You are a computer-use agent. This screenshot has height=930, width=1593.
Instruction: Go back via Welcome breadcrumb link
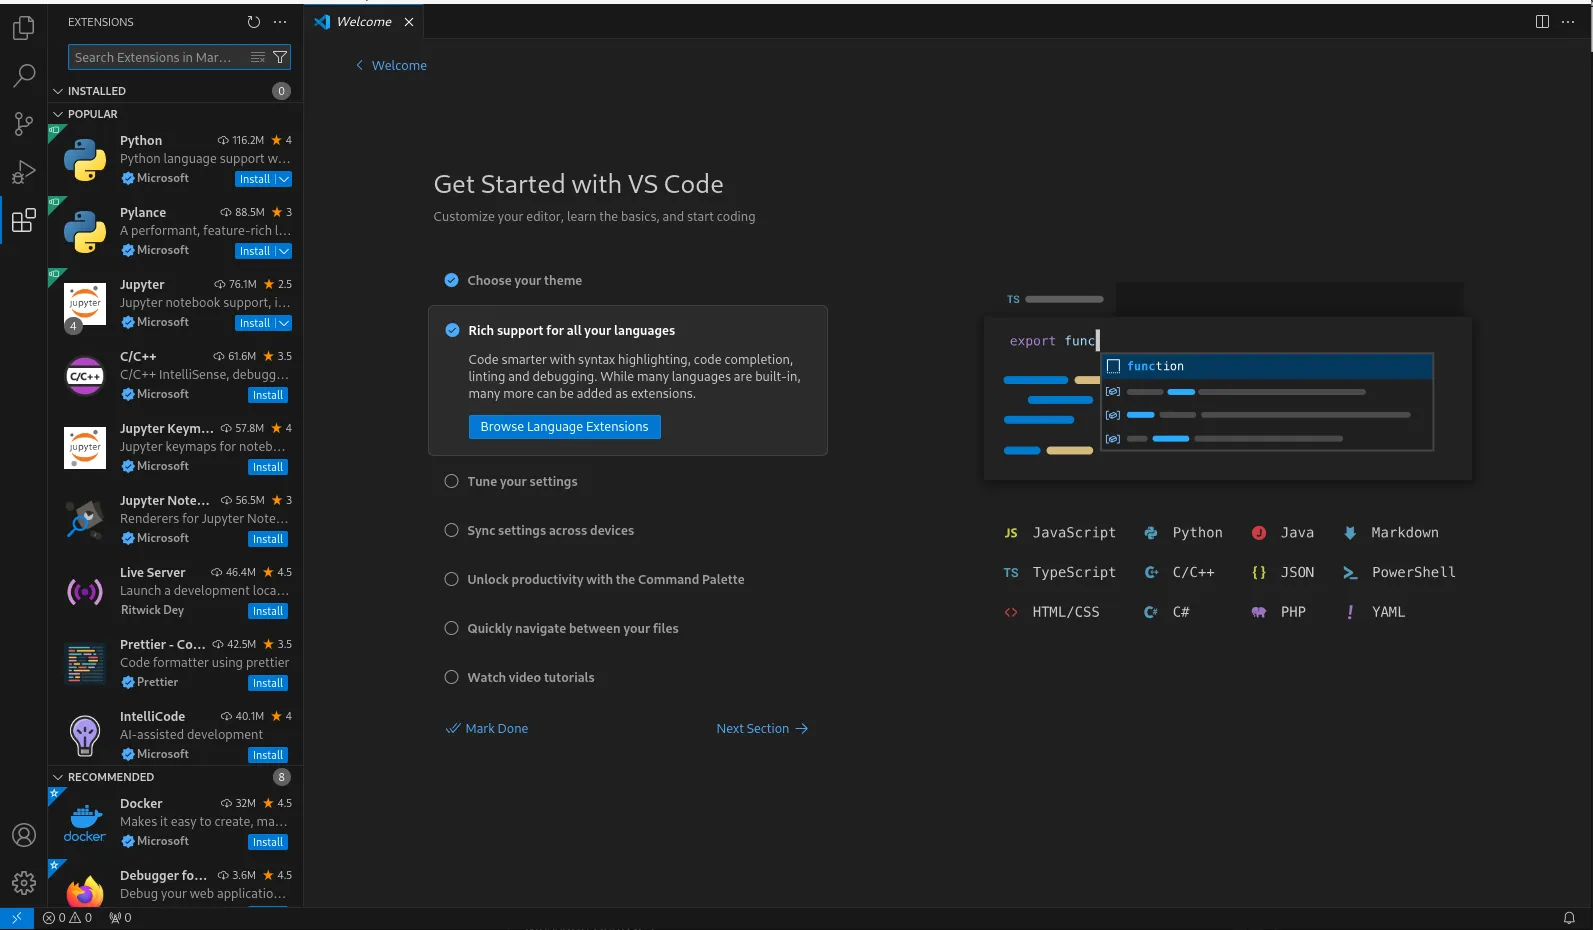391,66
